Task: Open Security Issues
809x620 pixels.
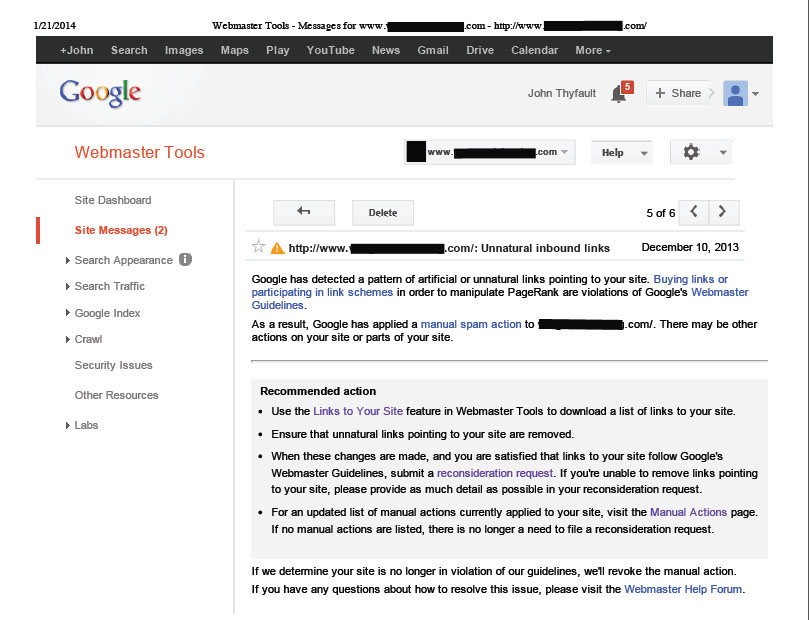Action: tap(114, 365)
